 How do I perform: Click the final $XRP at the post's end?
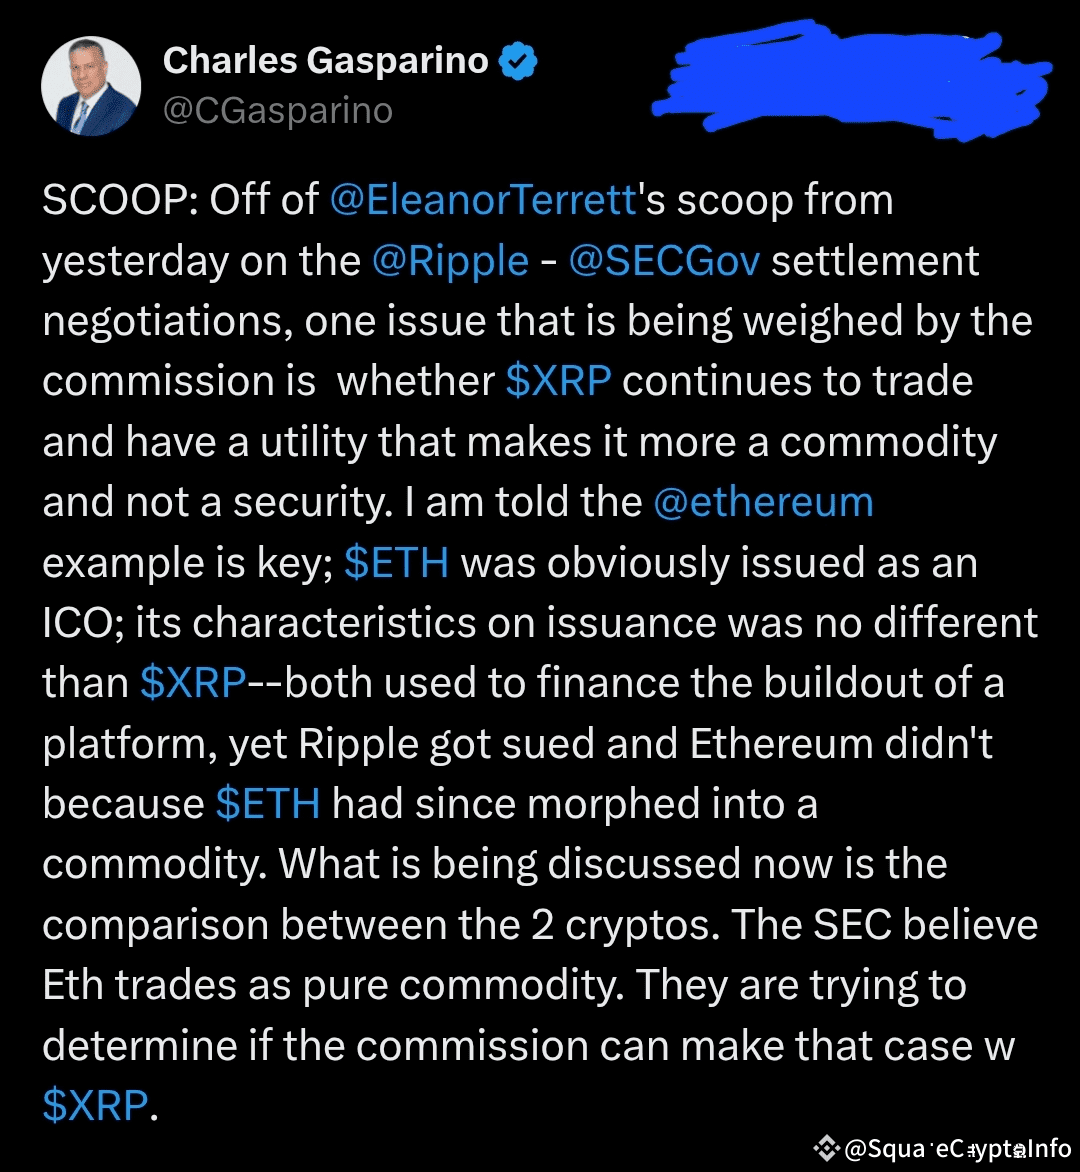pyautogui.click(x=94, y=1103)
